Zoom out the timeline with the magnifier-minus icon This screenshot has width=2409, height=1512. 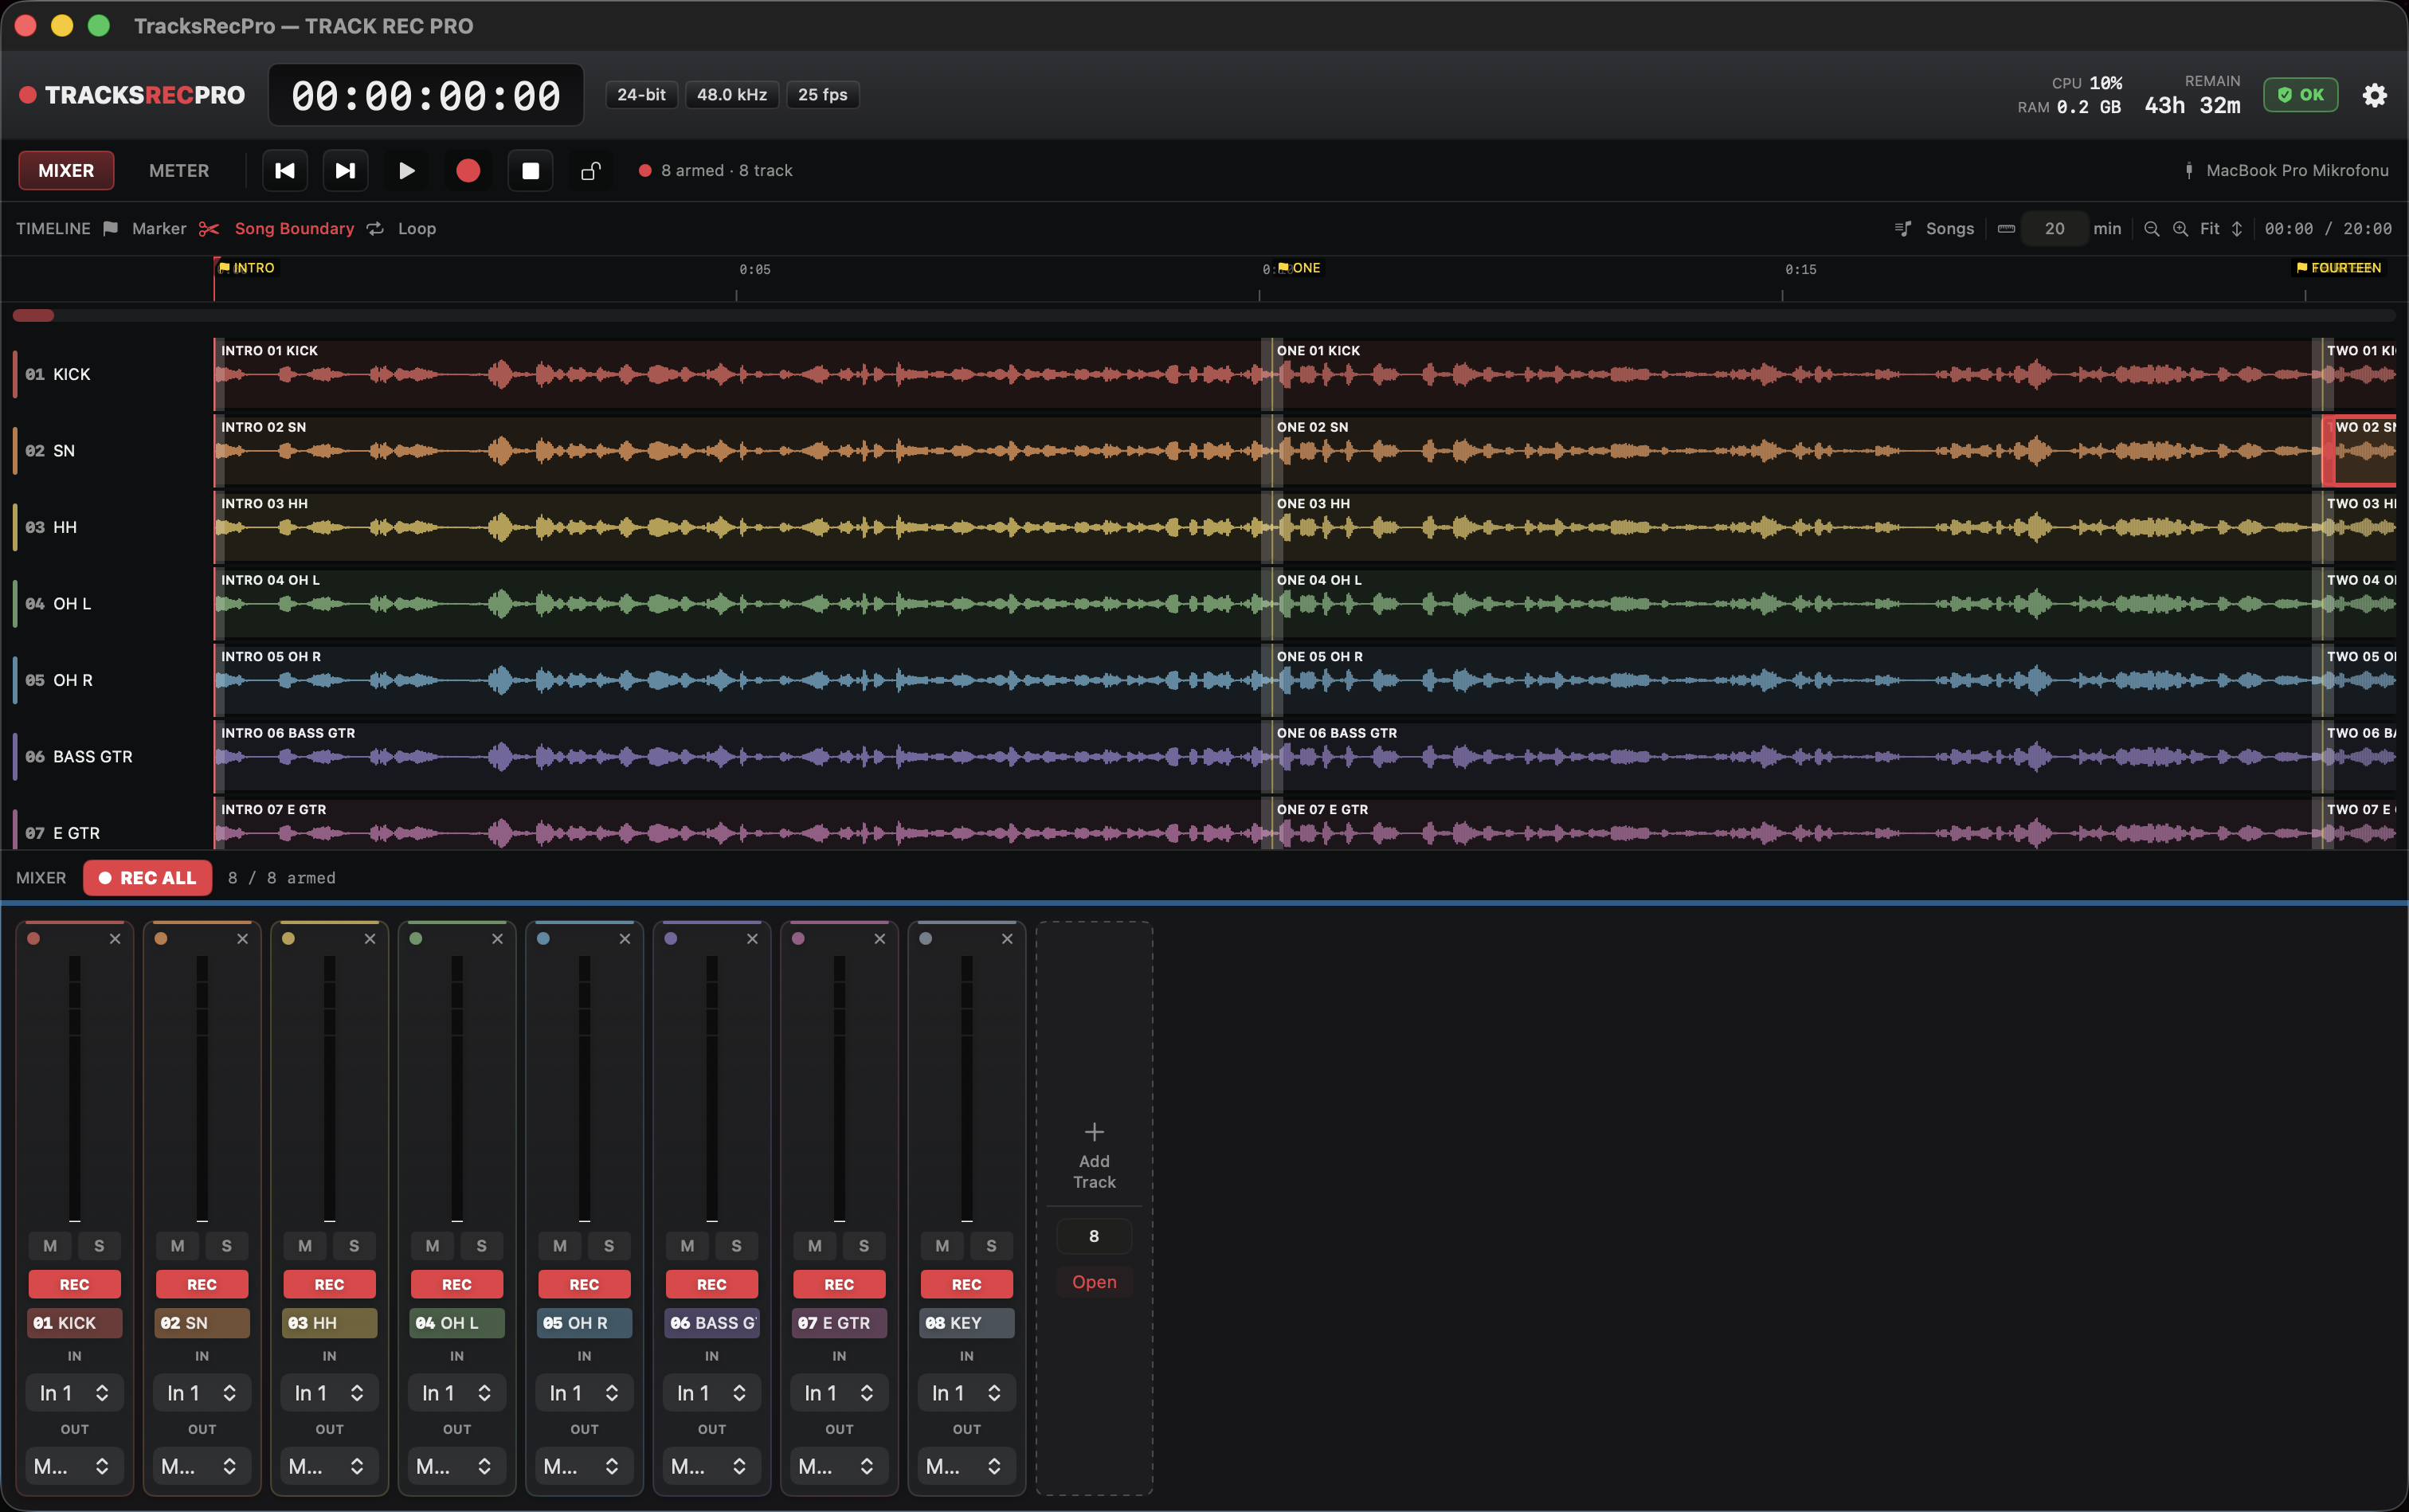click(2152, 229)
